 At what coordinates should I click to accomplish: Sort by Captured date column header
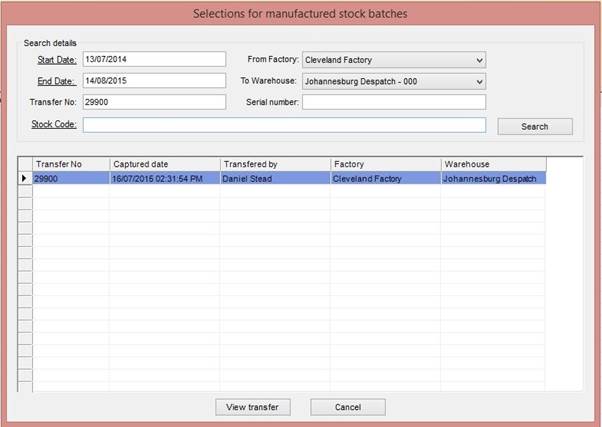point(164,163)
